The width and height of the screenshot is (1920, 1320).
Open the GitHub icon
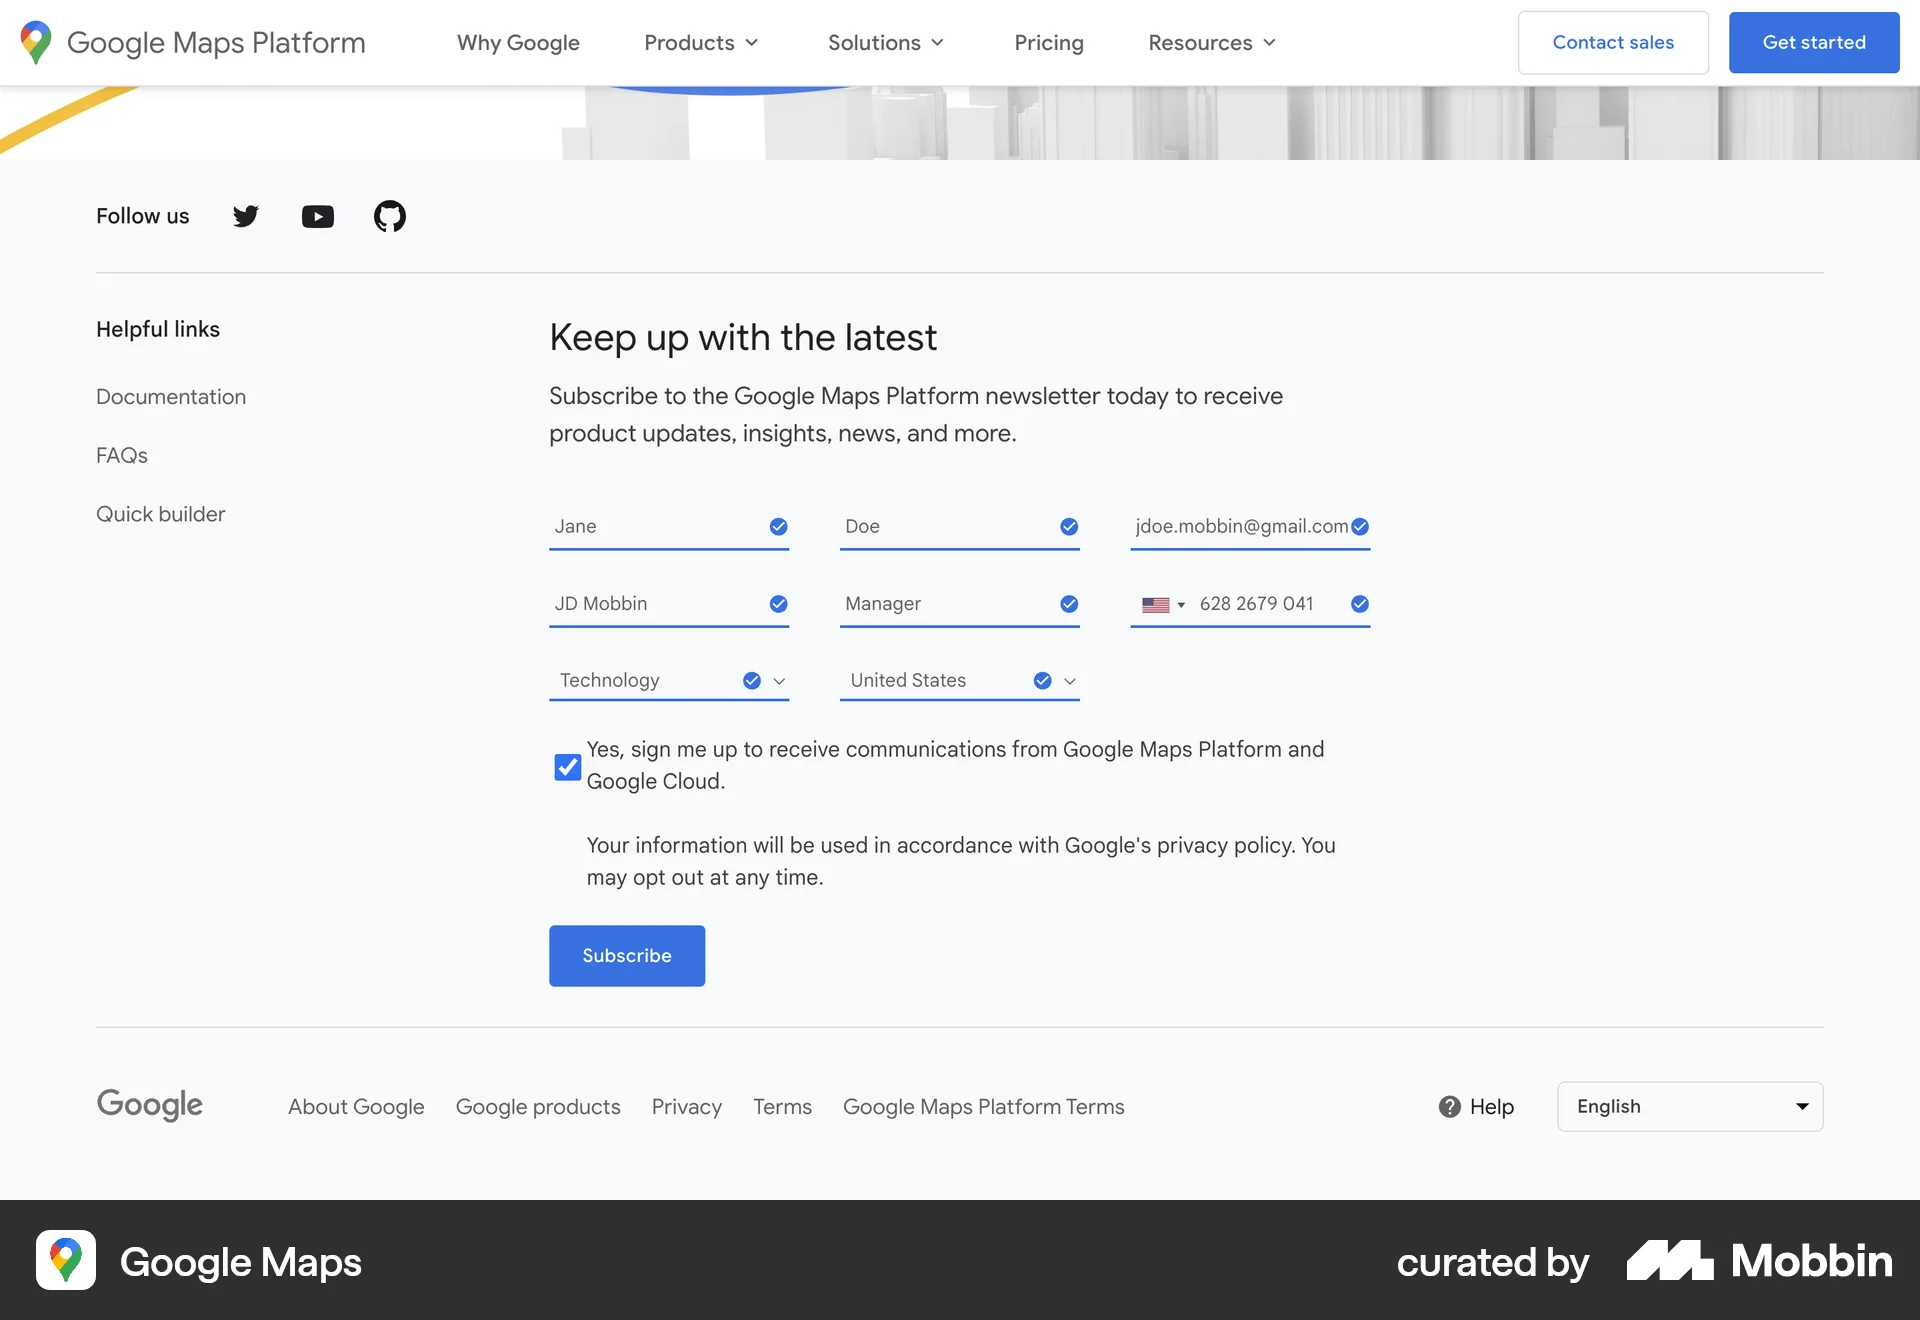tap(390, 216)
